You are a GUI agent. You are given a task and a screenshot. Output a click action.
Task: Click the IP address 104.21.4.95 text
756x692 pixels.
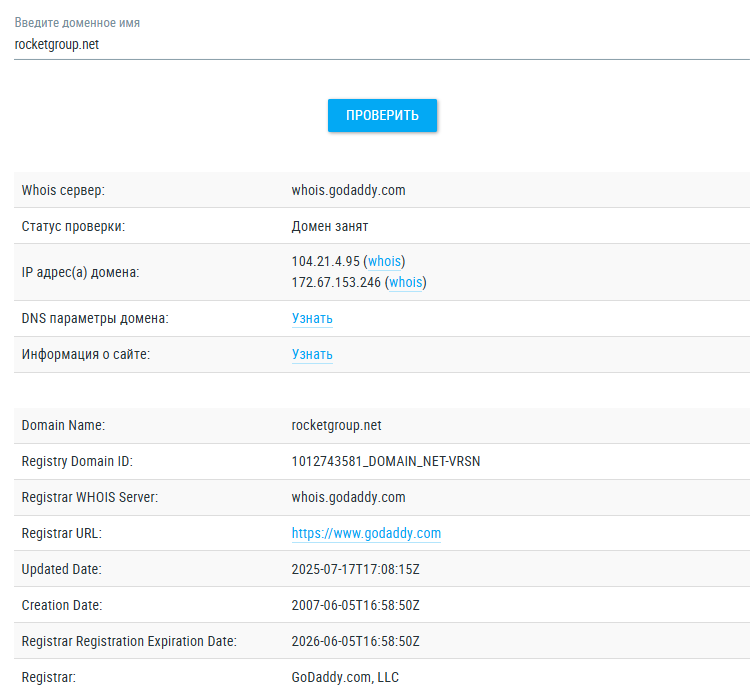click(x=325, y=262)
